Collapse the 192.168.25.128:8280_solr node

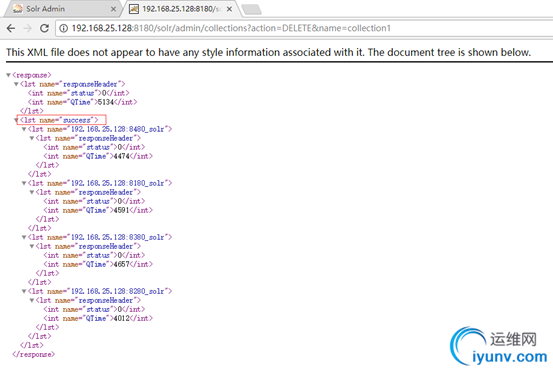tap(24, 291)
